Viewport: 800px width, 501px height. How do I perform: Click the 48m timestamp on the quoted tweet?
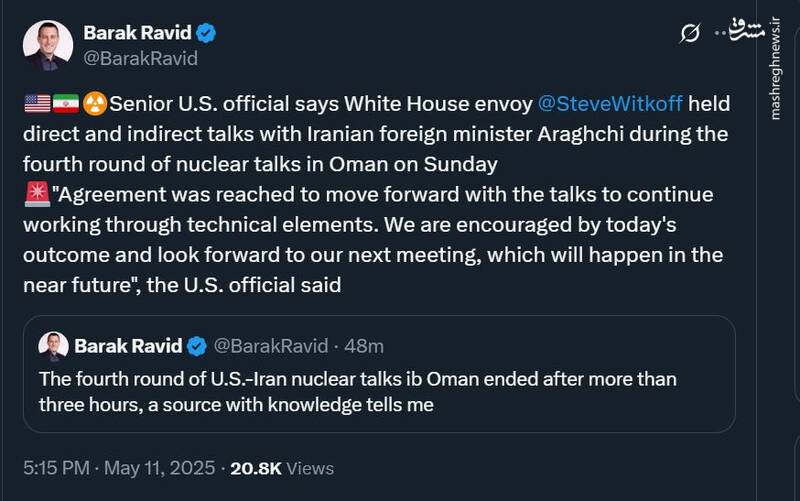364,346
